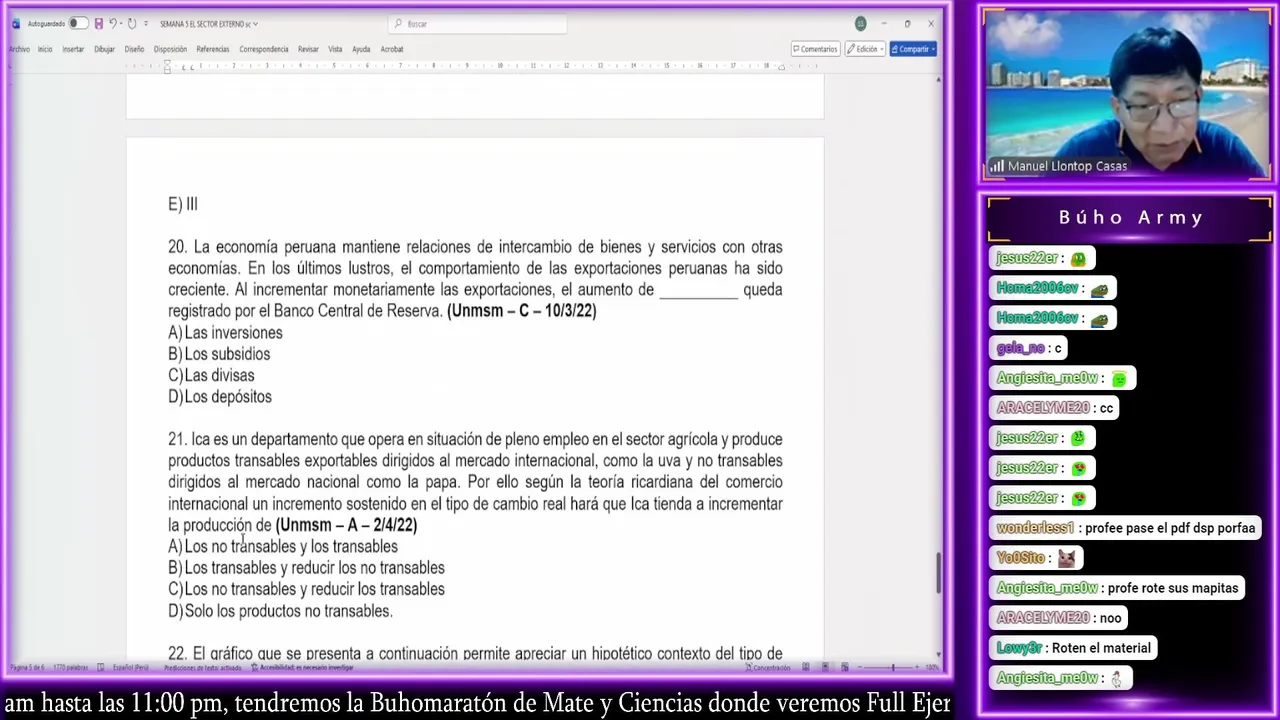Click the first line indent marker on ruler

(167, 64)
